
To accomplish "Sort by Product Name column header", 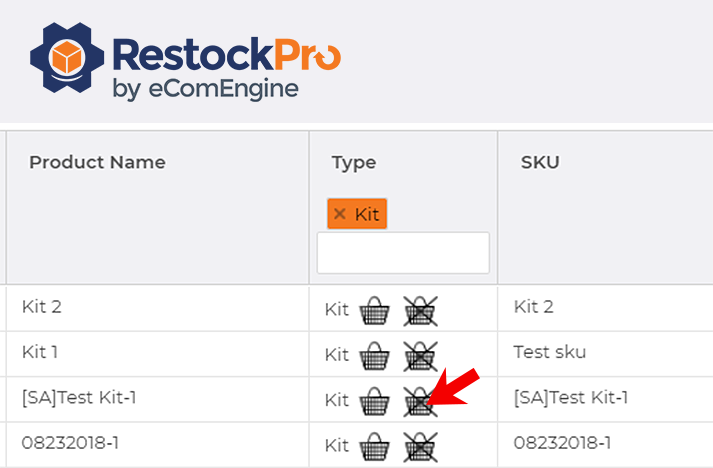I will [97, 162].
